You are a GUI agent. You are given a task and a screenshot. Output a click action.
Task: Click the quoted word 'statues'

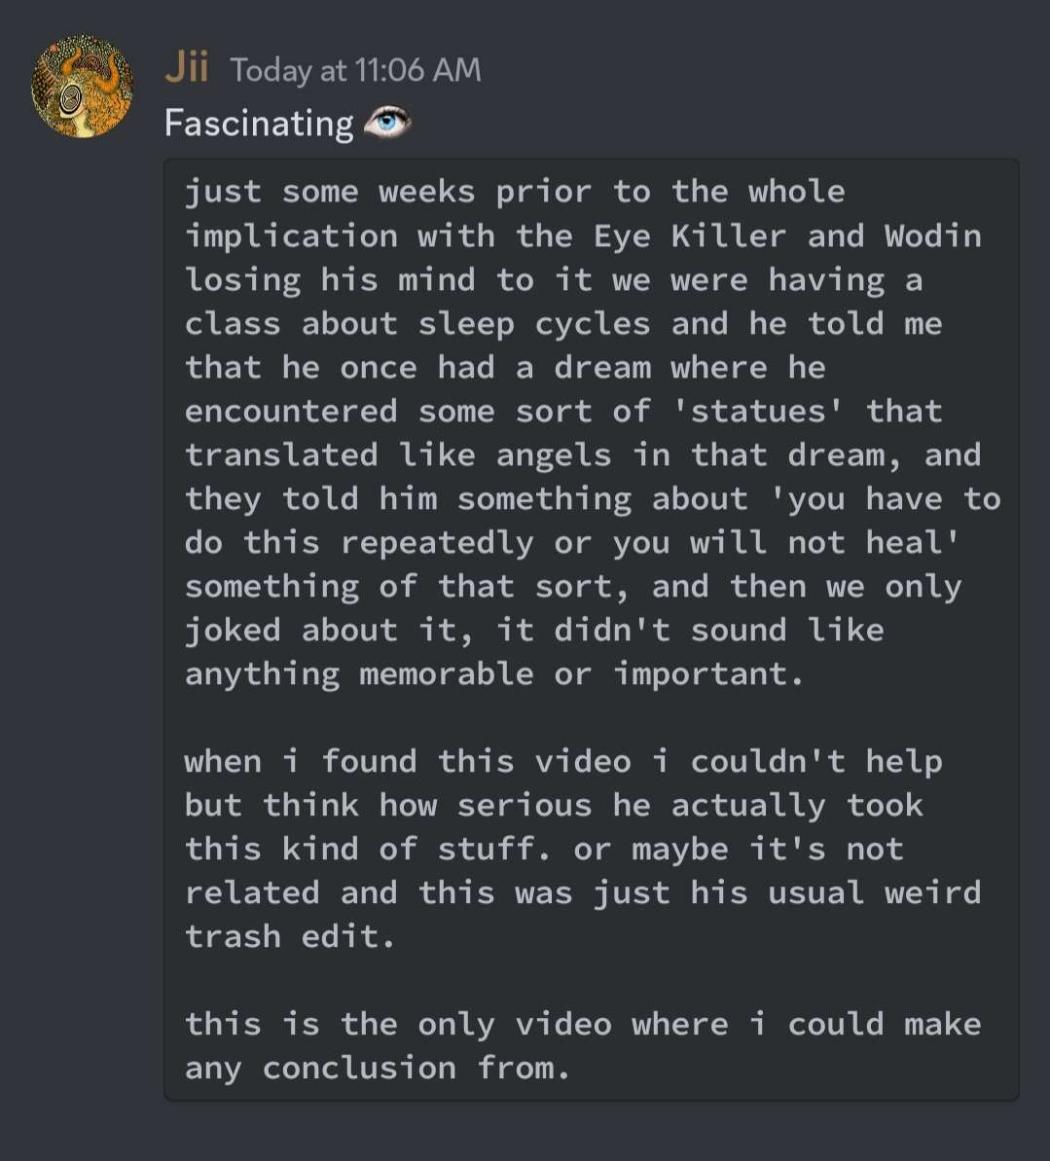click(x=758, y=411)
